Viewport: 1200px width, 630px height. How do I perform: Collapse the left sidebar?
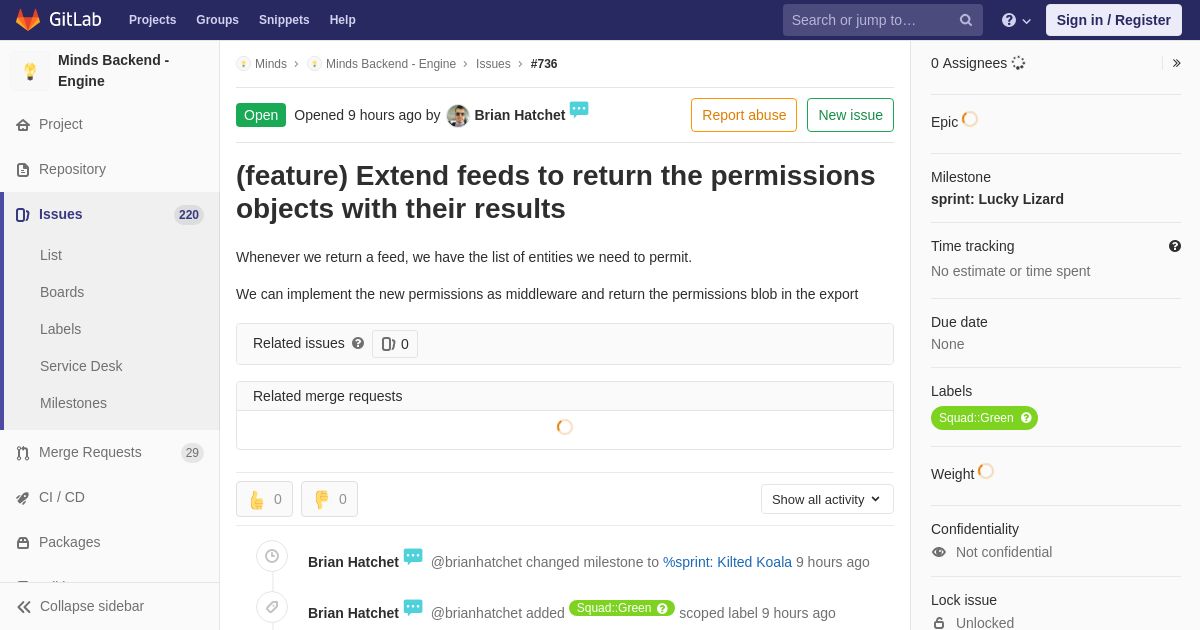click(x=80, y=606)
